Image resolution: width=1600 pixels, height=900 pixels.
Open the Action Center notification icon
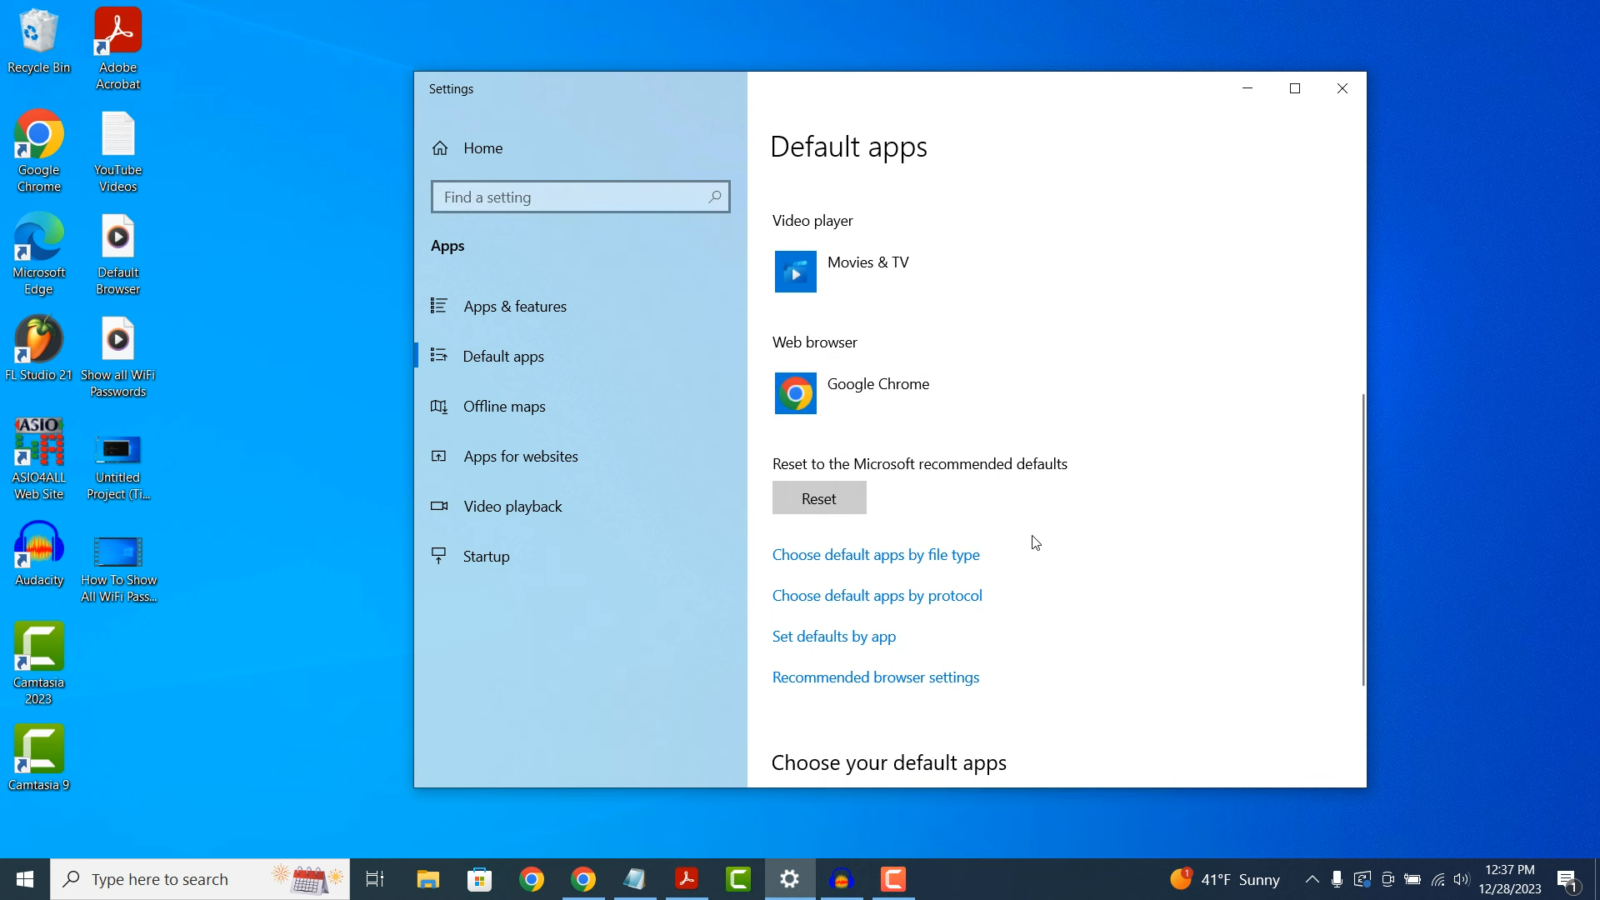(x=1568, y=879)
